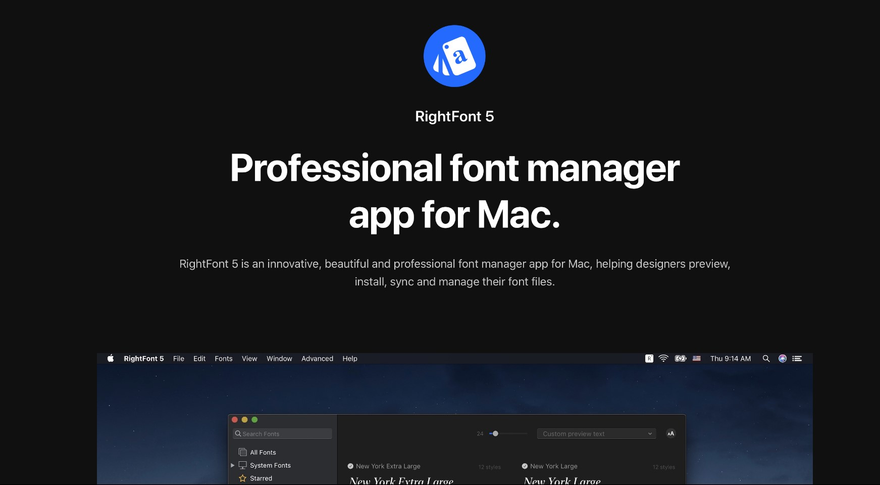
Task: Open the US flag input source menu
Action: (x=696, y=358)
